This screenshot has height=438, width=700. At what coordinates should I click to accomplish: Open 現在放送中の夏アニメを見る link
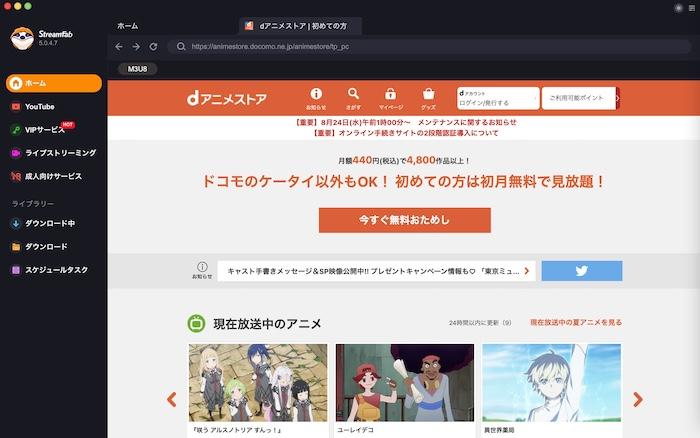coord(576,322)
